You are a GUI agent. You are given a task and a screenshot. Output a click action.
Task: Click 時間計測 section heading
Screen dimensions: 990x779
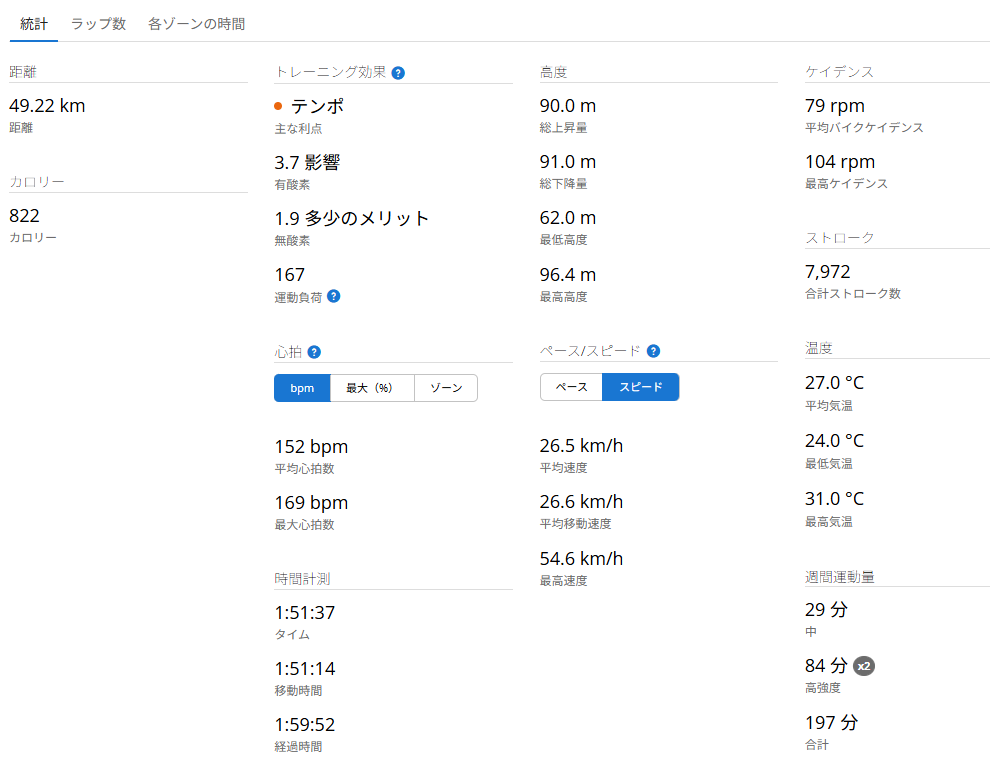[x=302, y=579]
